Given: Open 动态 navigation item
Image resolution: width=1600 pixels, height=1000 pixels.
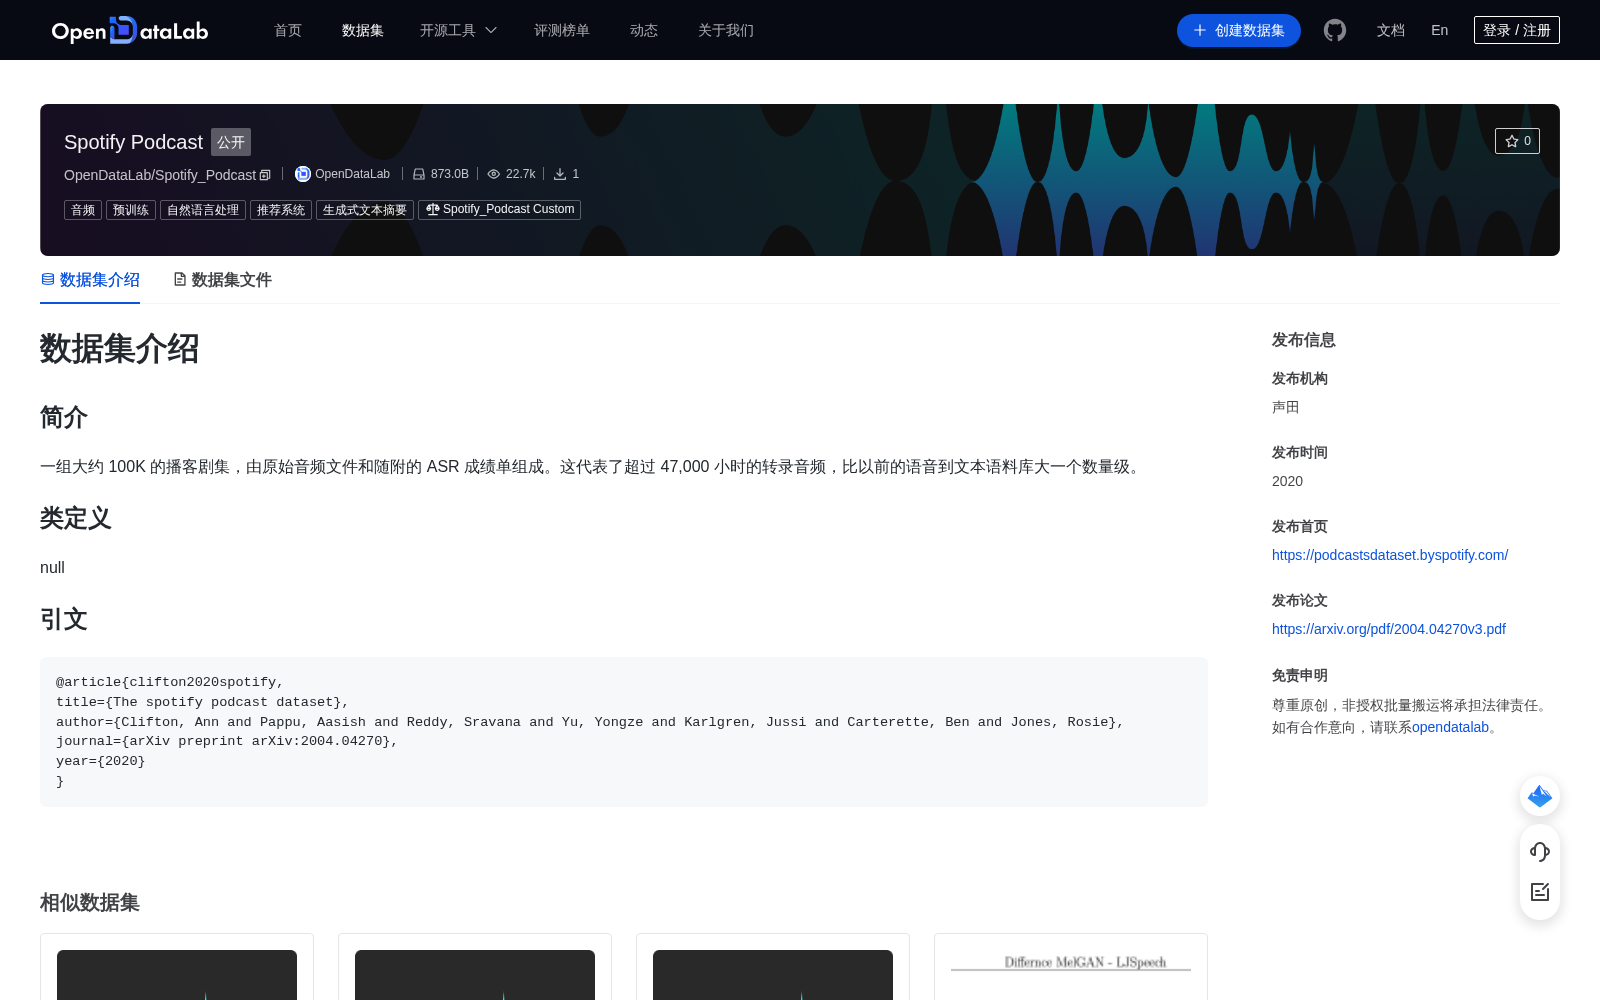Looking at the screenshot, I should (644, 30).
